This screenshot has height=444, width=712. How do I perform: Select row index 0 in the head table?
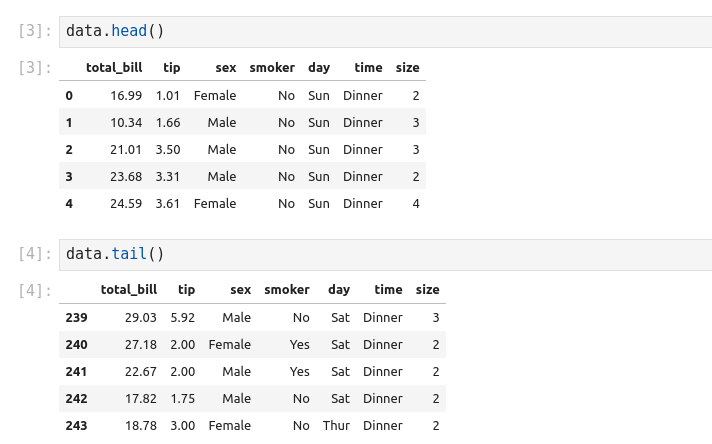[x=69, y=96]
